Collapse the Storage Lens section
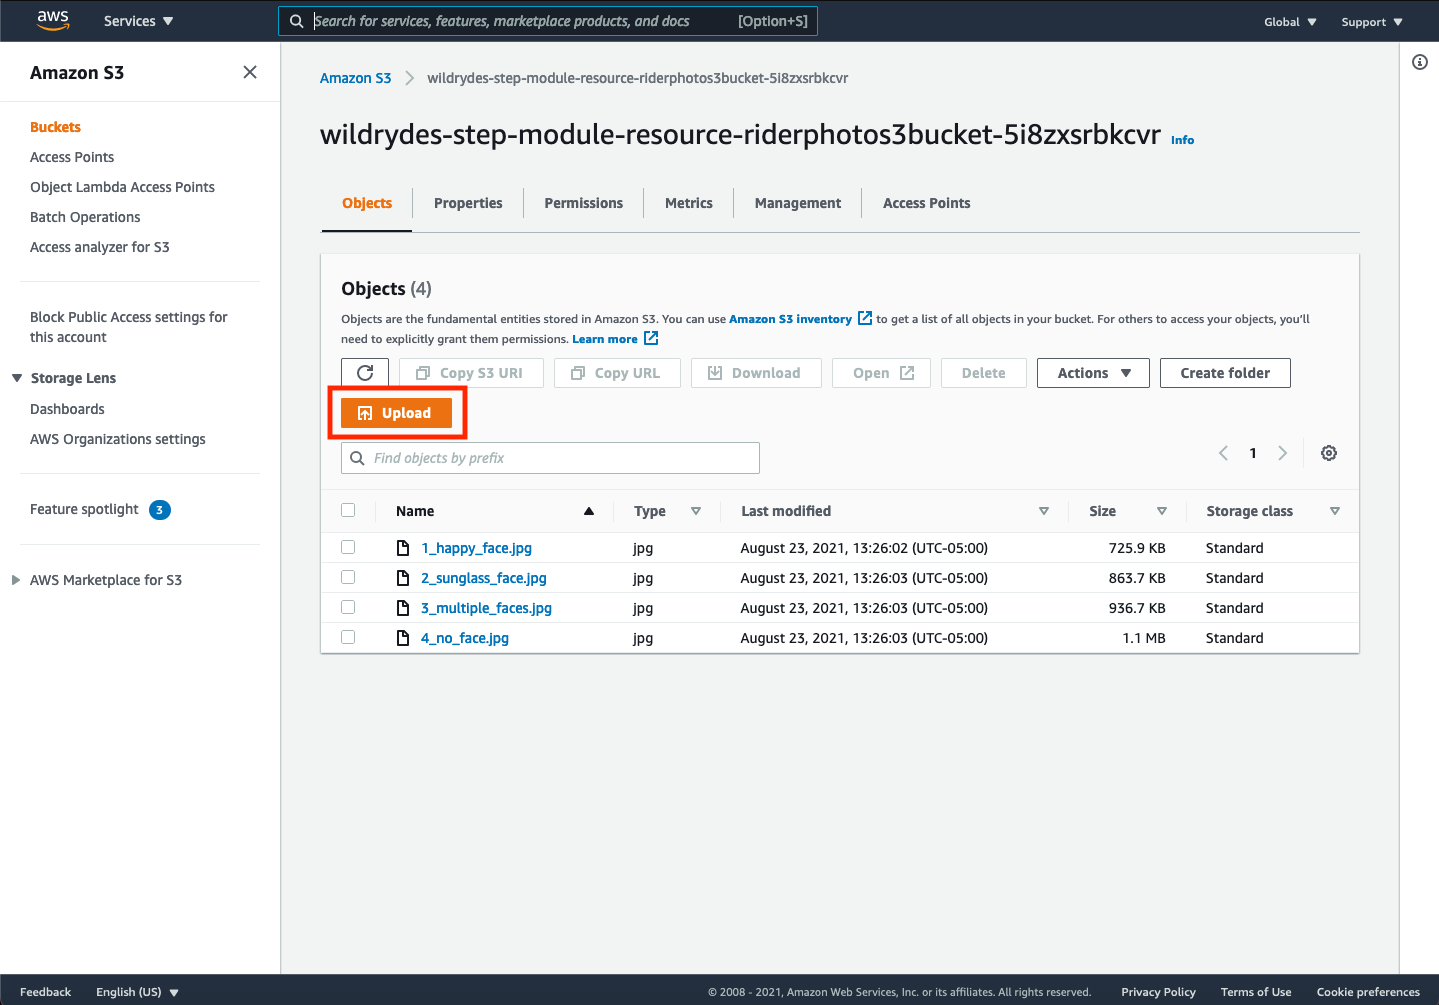 tap(17, 378)
